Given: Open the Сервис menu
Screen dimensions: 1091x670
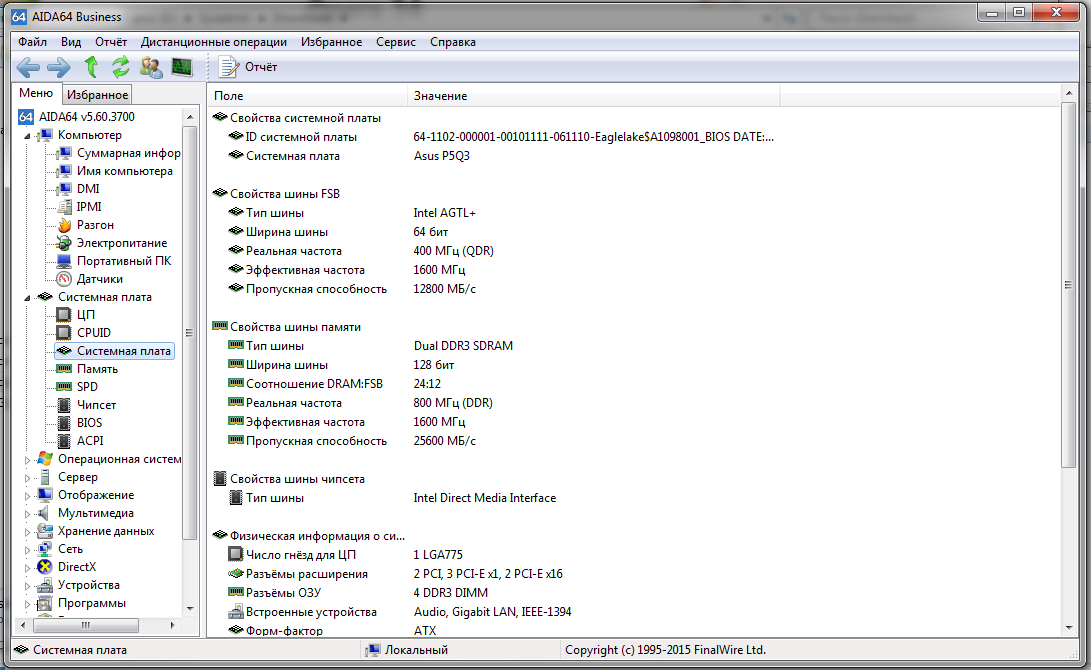Looking at the screenshot, I should tap(396, 42).
